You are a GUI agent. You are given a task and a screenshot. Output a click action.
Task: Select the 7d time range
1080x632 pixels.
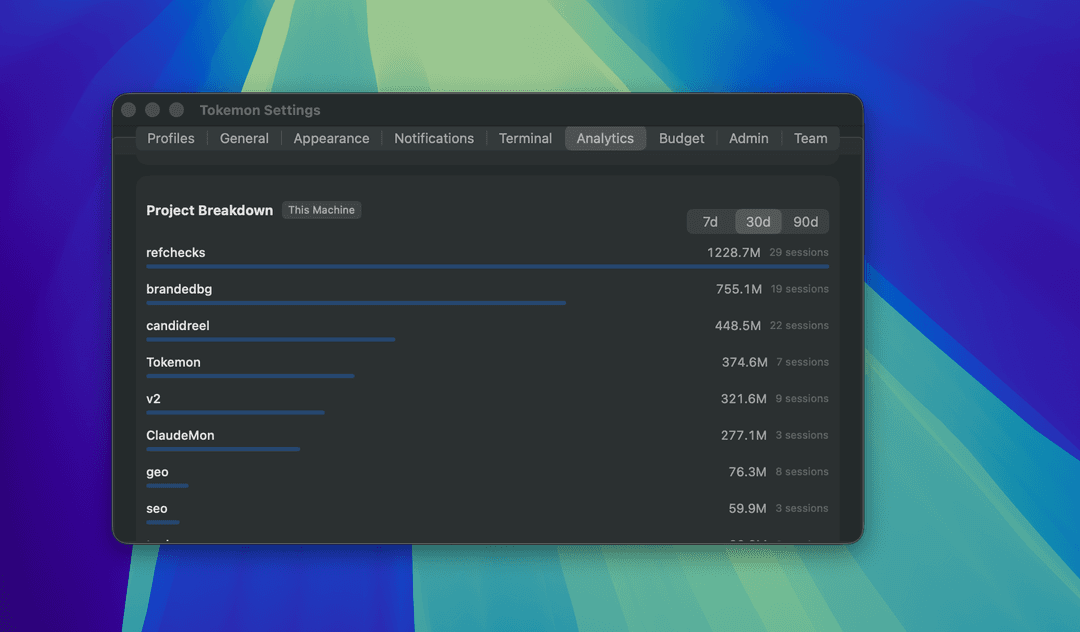(710, 221)
